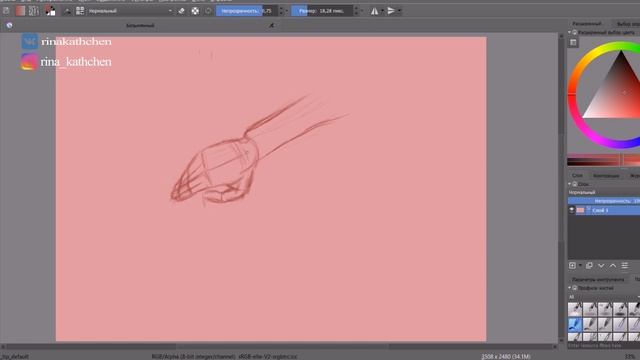
Task: Click the color profile status text
Action: (224, 357)
